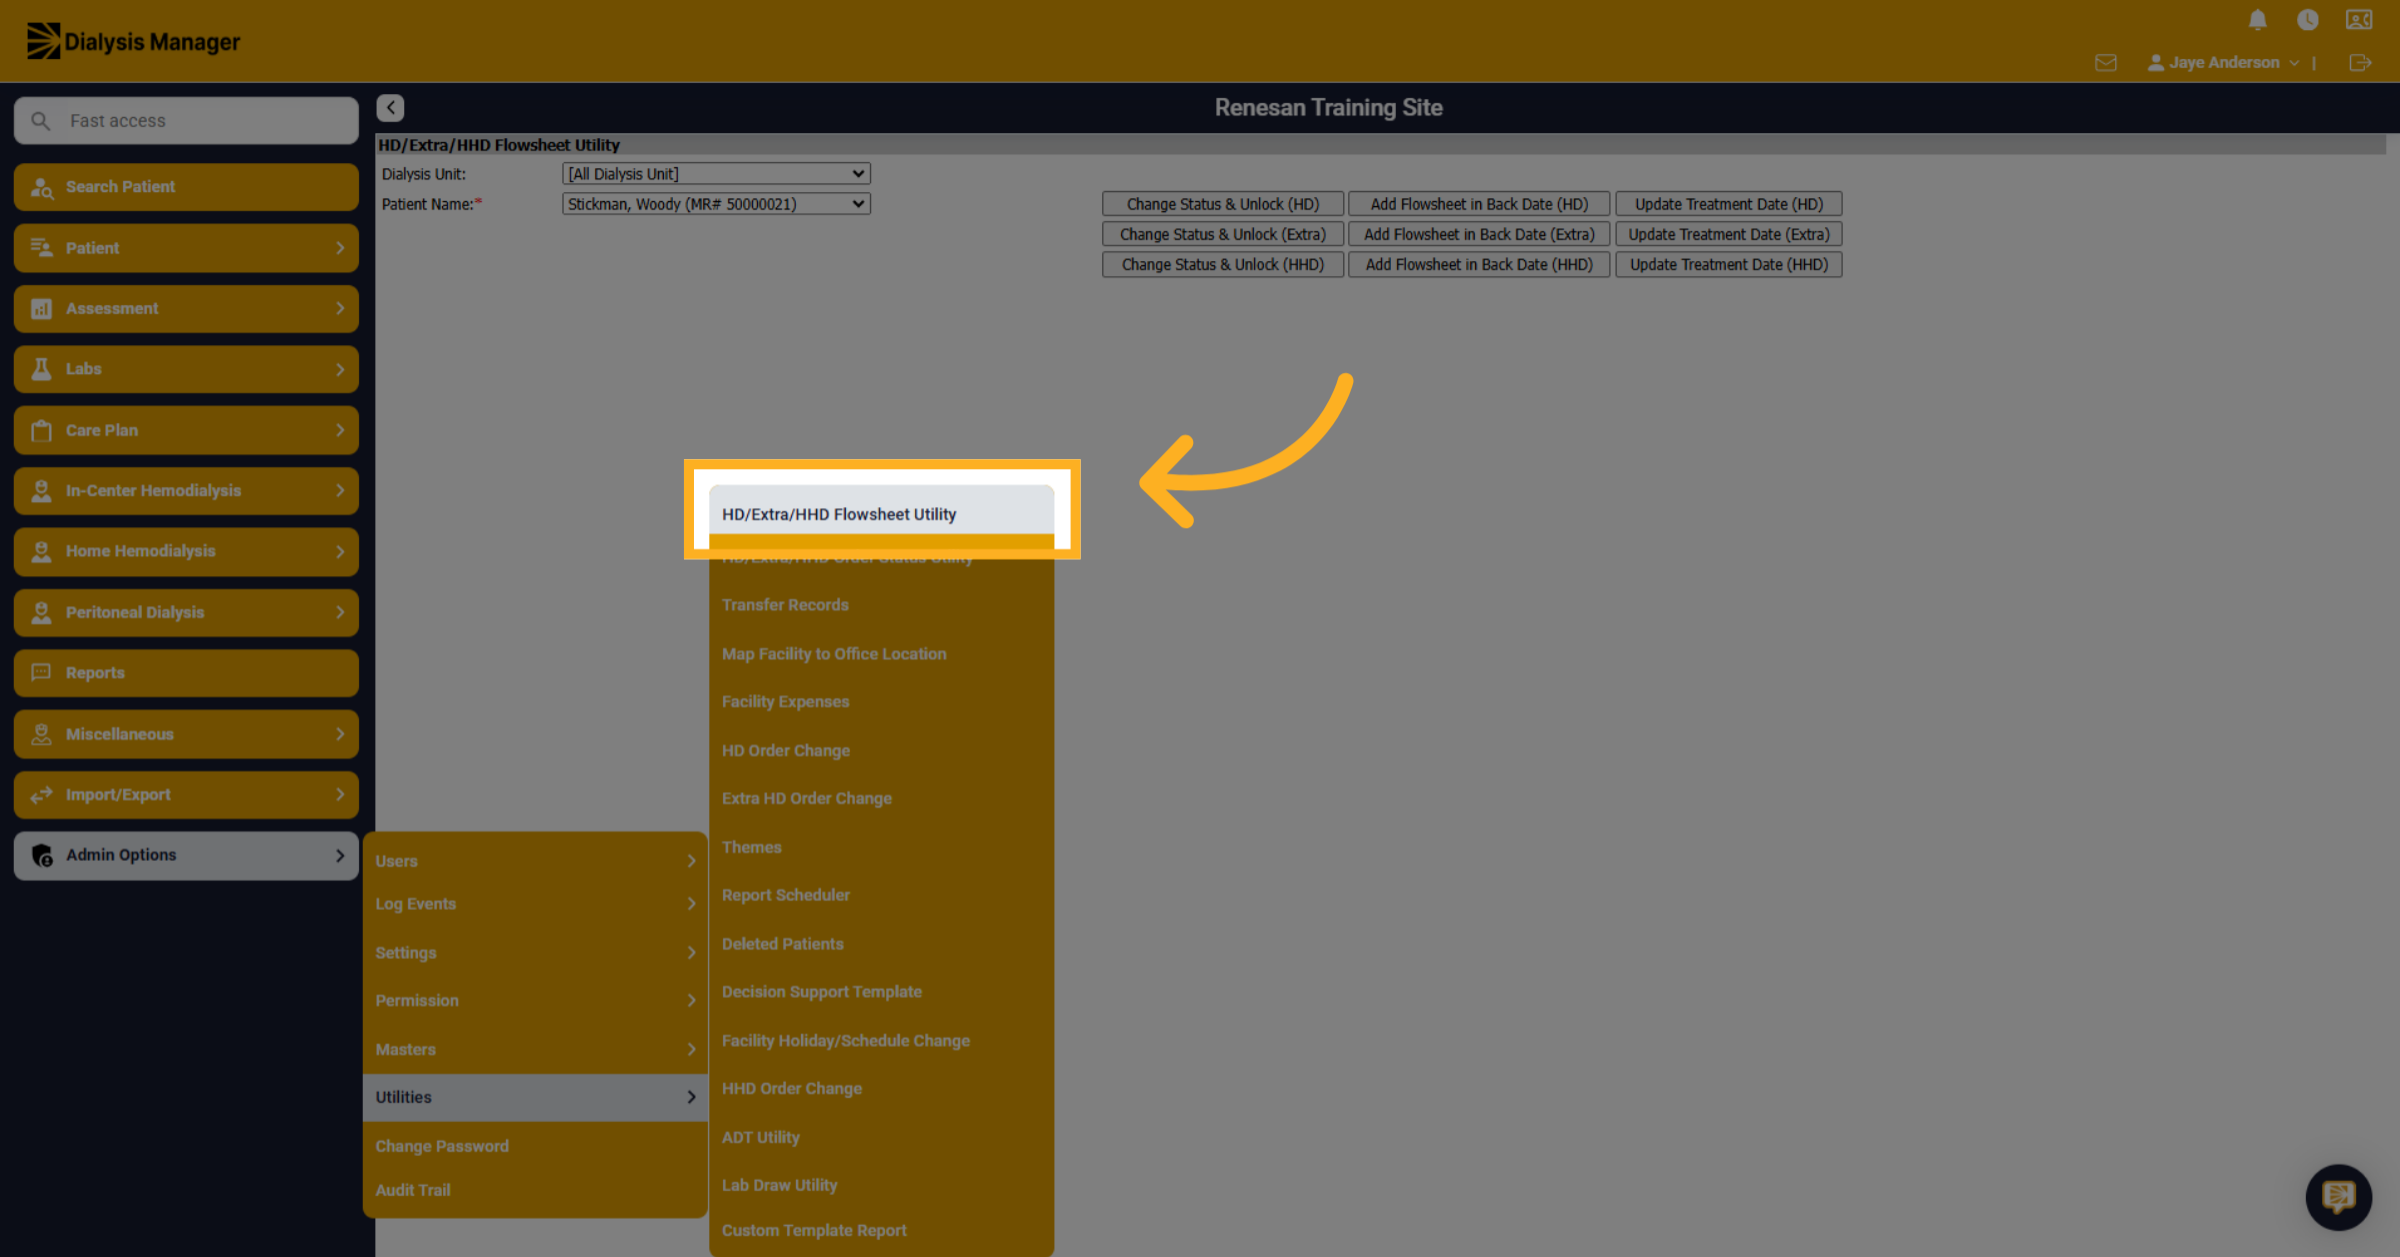The width and height of the screenshot is (2400, 1257).
Task: Collapse sidebar with the back arrow icon
Action: (391, 107)
